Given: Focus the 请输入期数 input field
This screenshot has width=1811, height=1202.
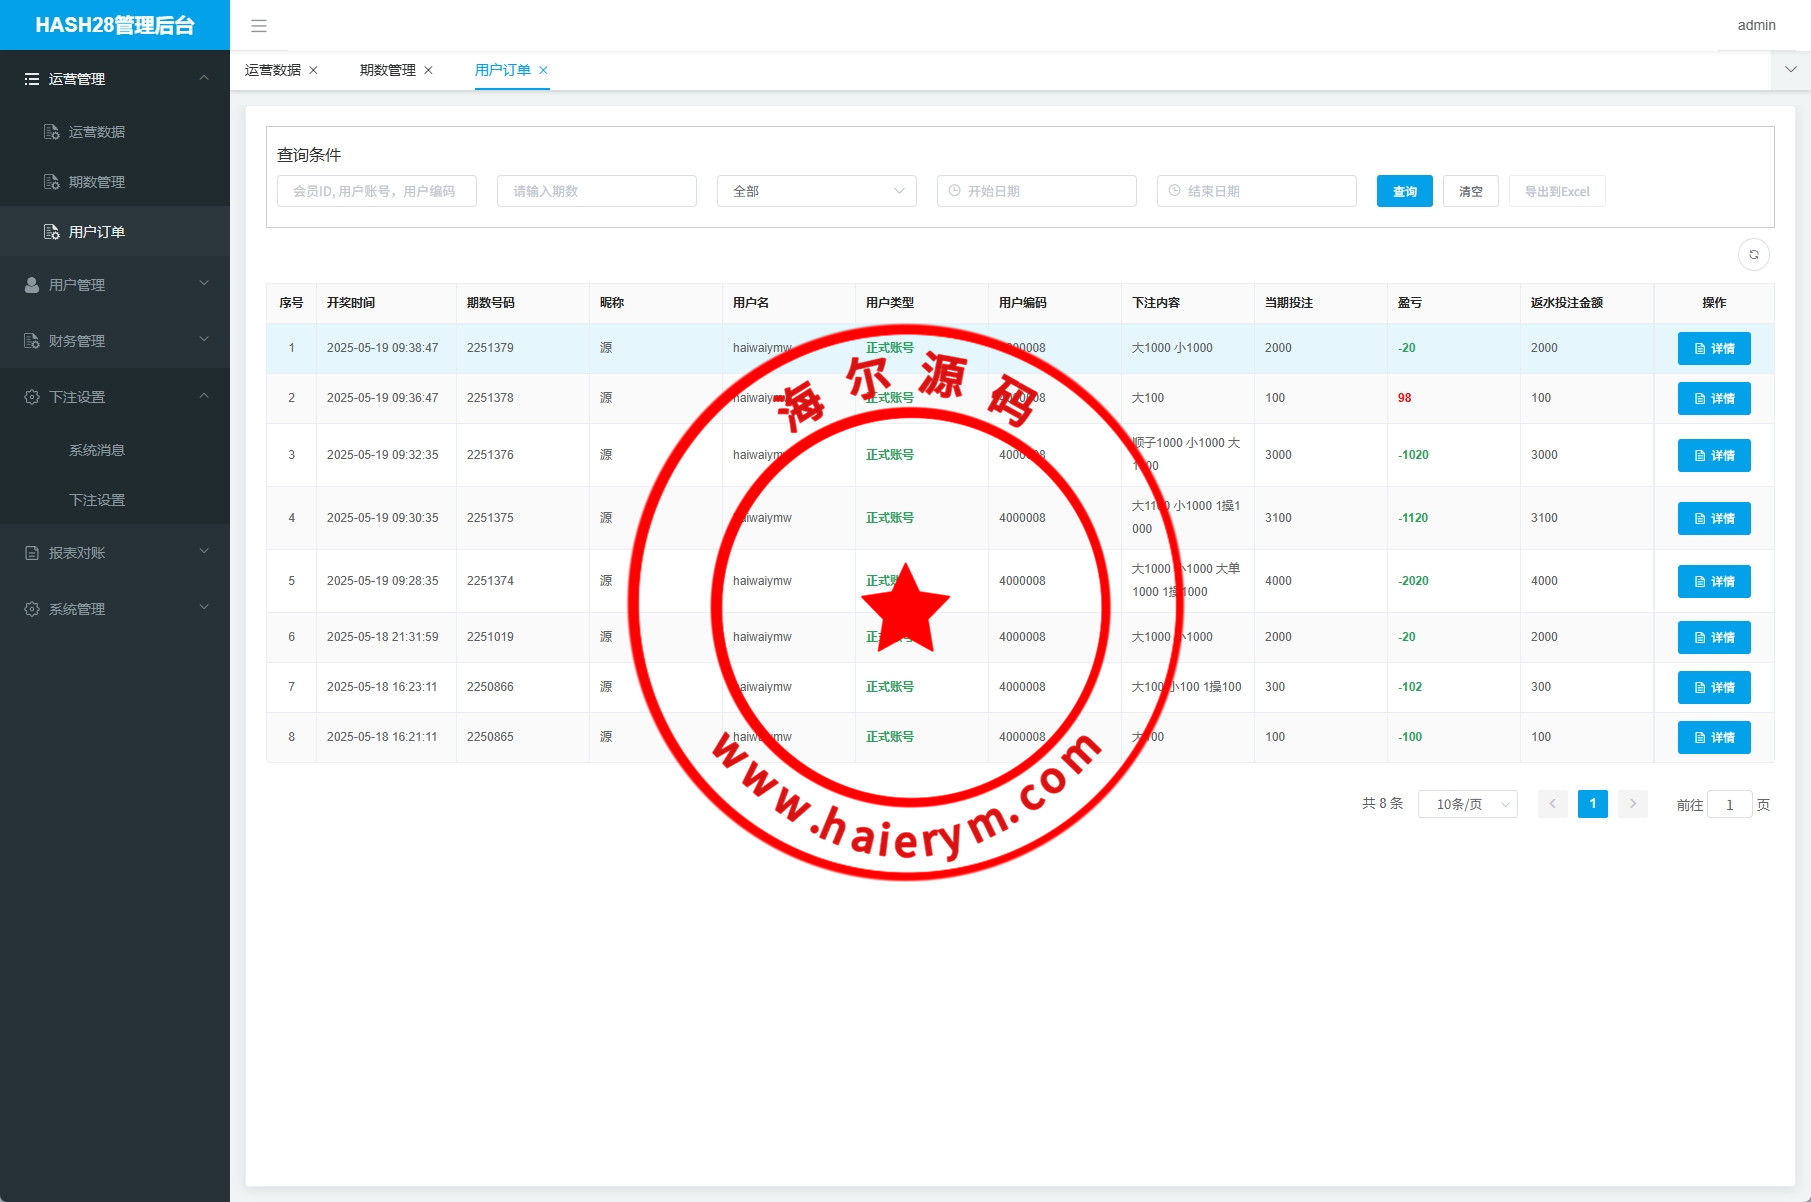Looking at the screenshot, I should [x=596, y=191].
